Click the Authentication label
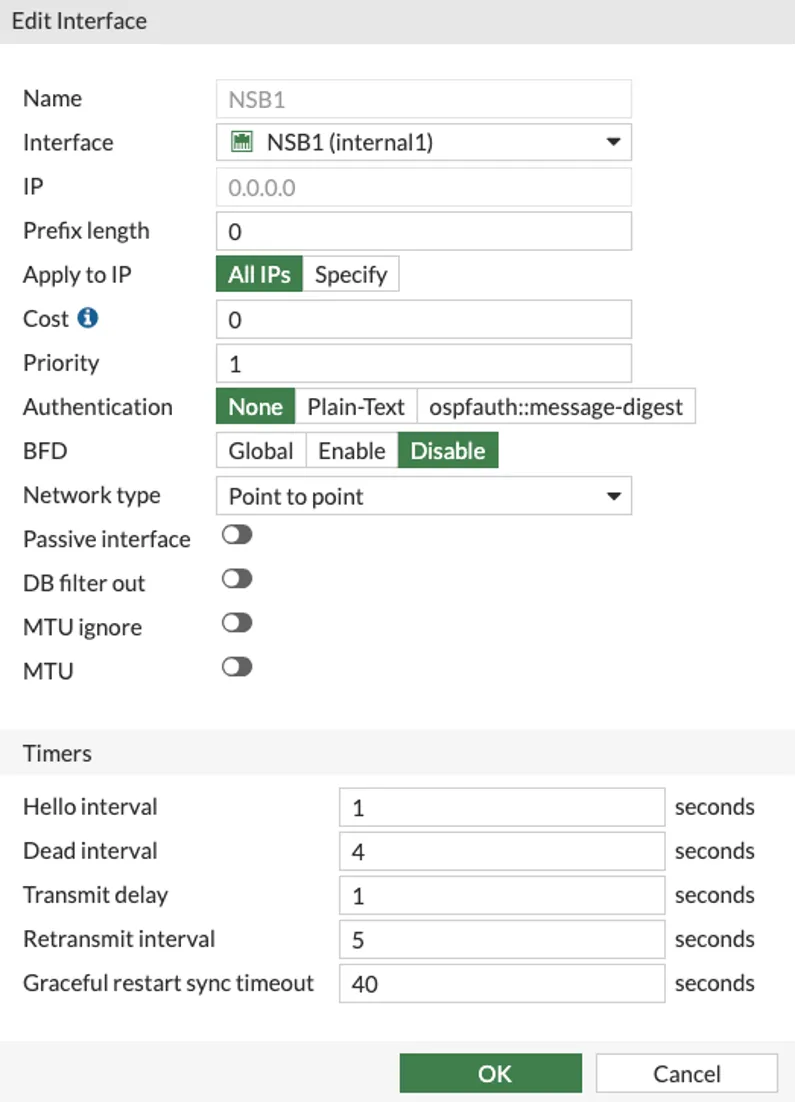 pyautogui.click(x=98, y=407)
